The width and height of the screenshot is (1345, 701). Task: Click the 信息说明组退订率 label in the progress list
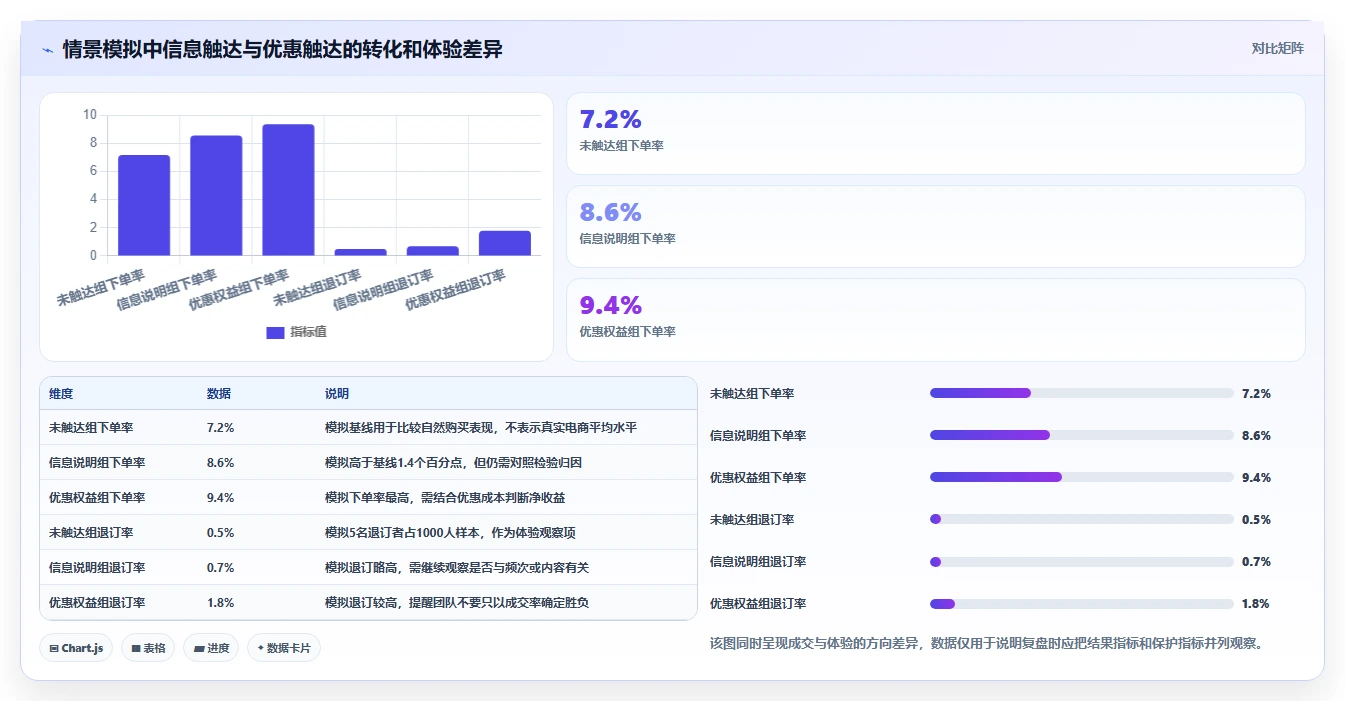758,561
